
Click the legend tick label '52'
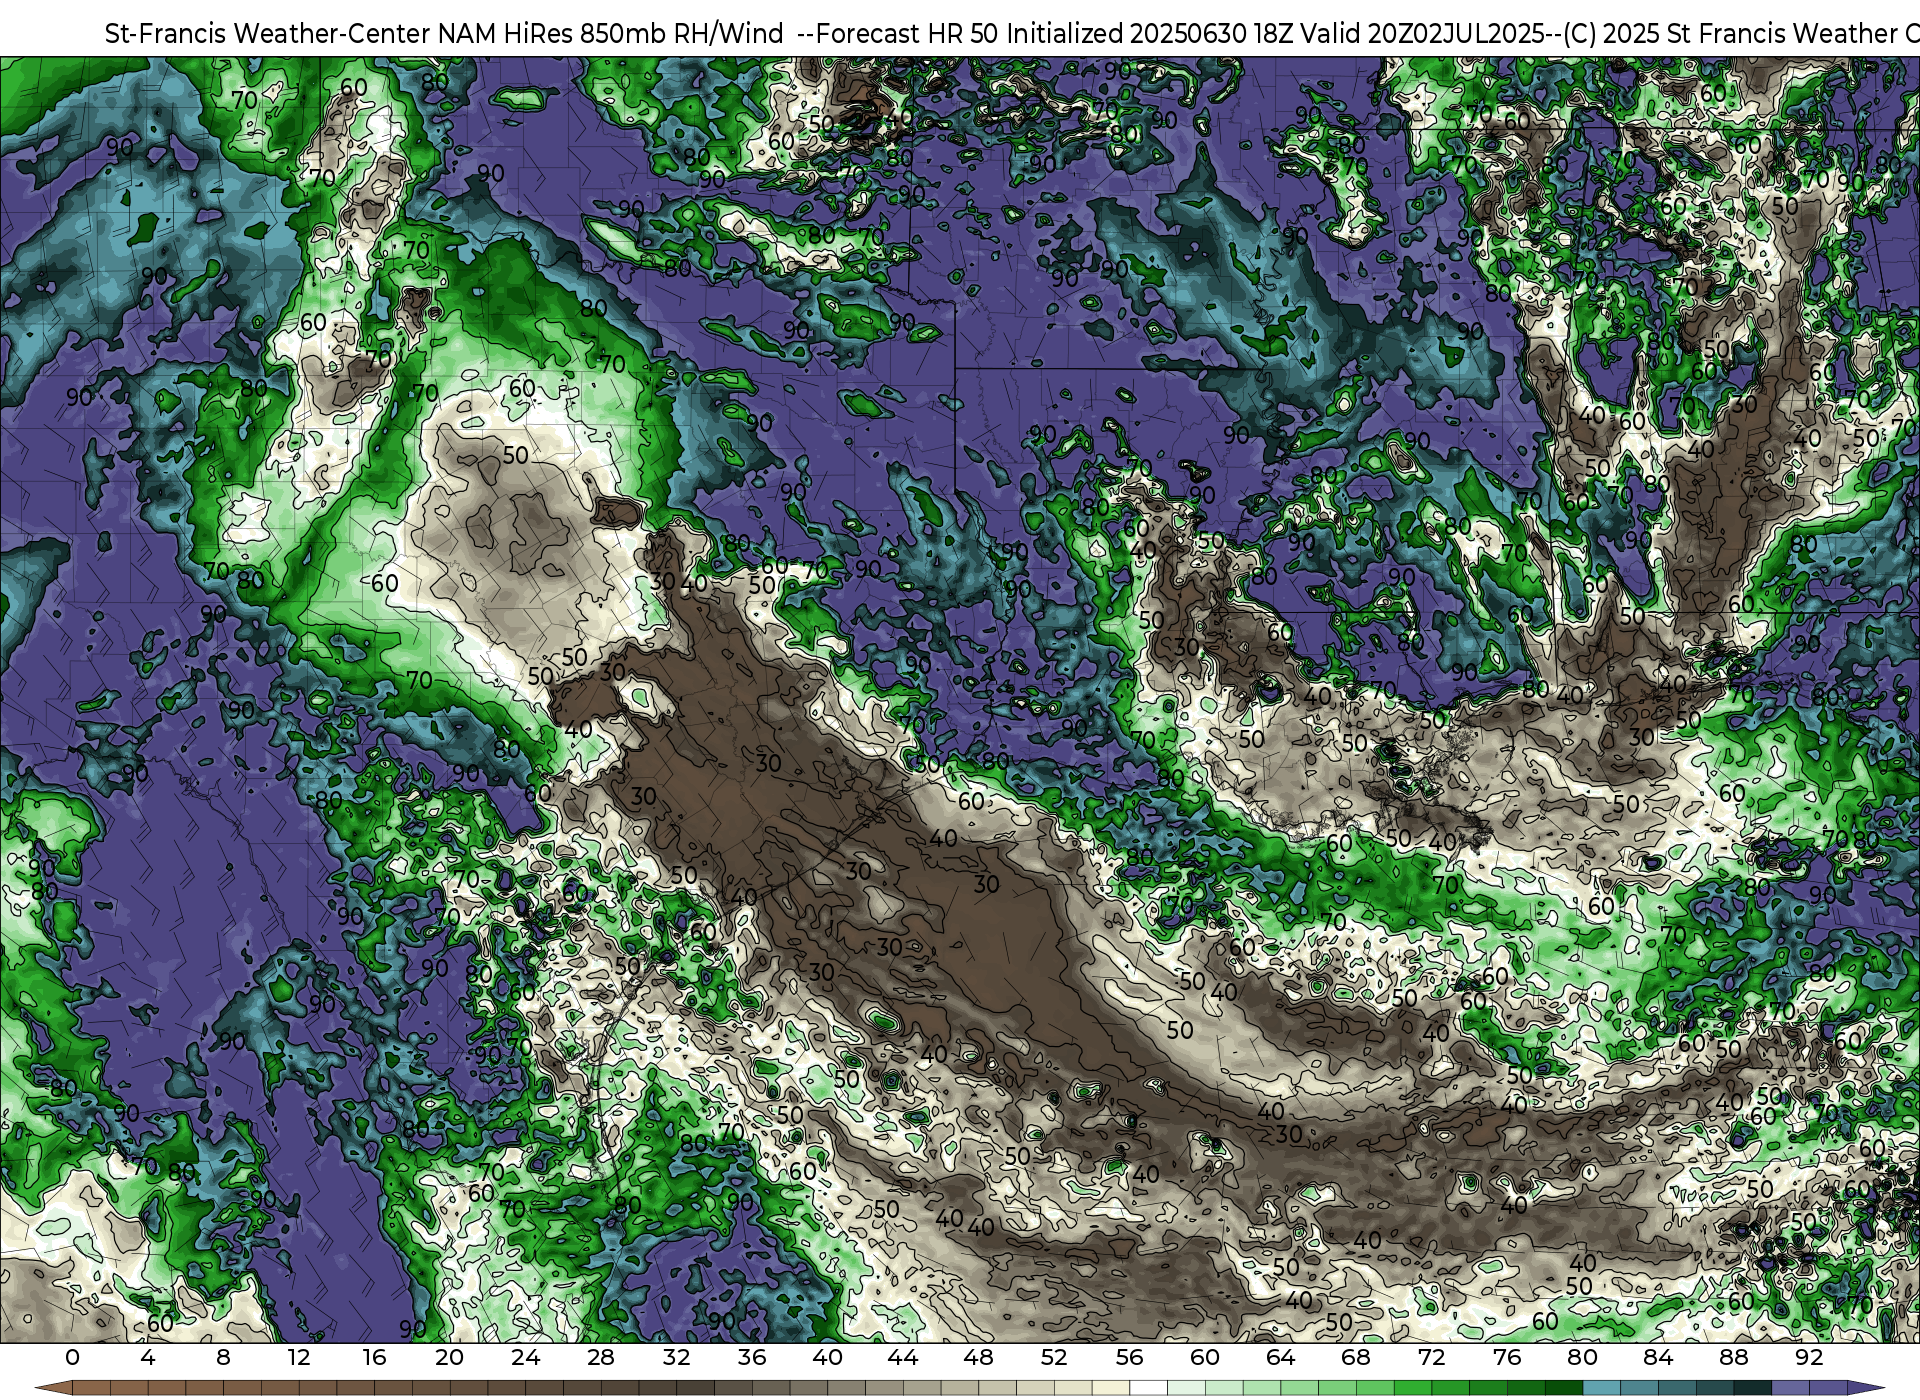[1054, 1357]
